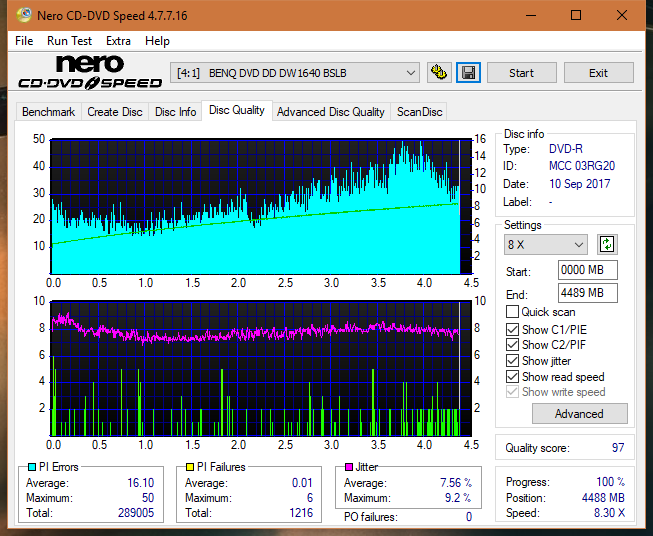Screen dimensions: 653x536
Task: Open the Advanced settings button
Action: point(579,414)
